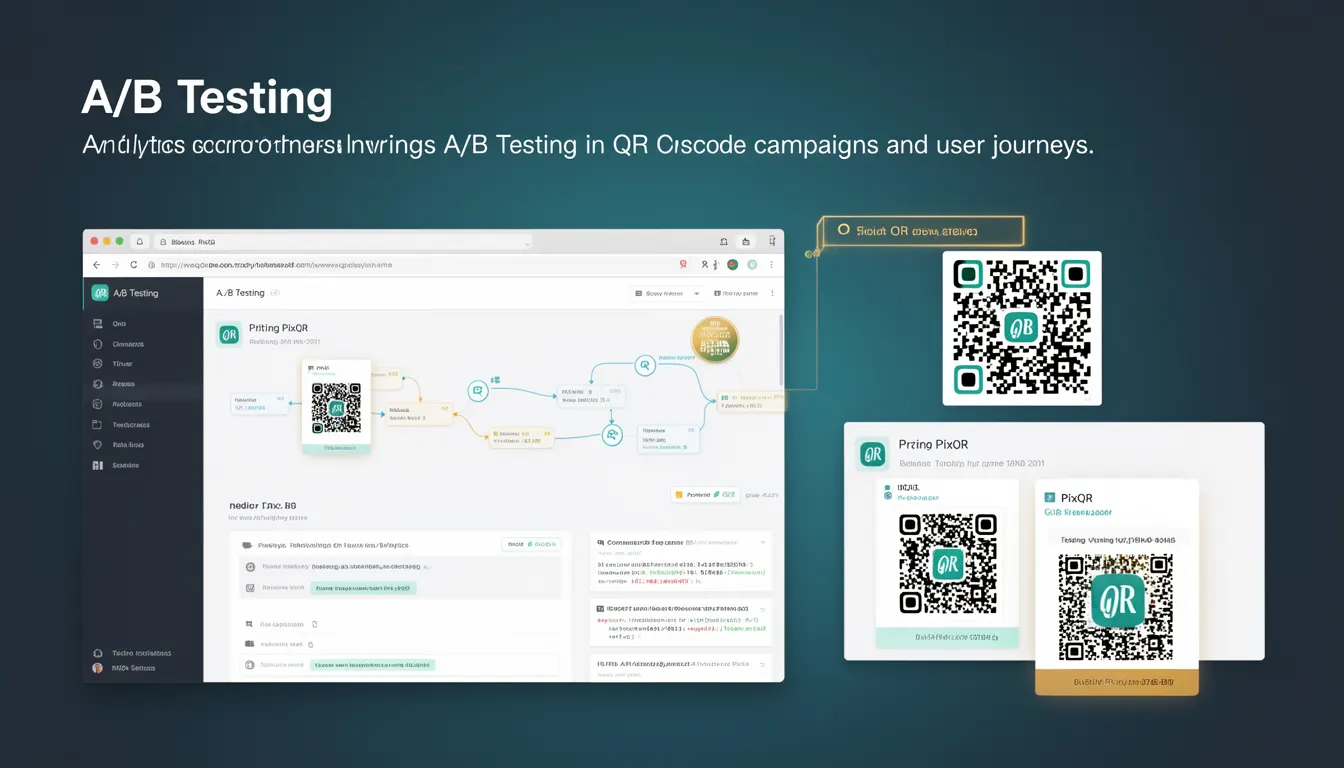Click the yellow-square button above the code panels

coord(706,494)
